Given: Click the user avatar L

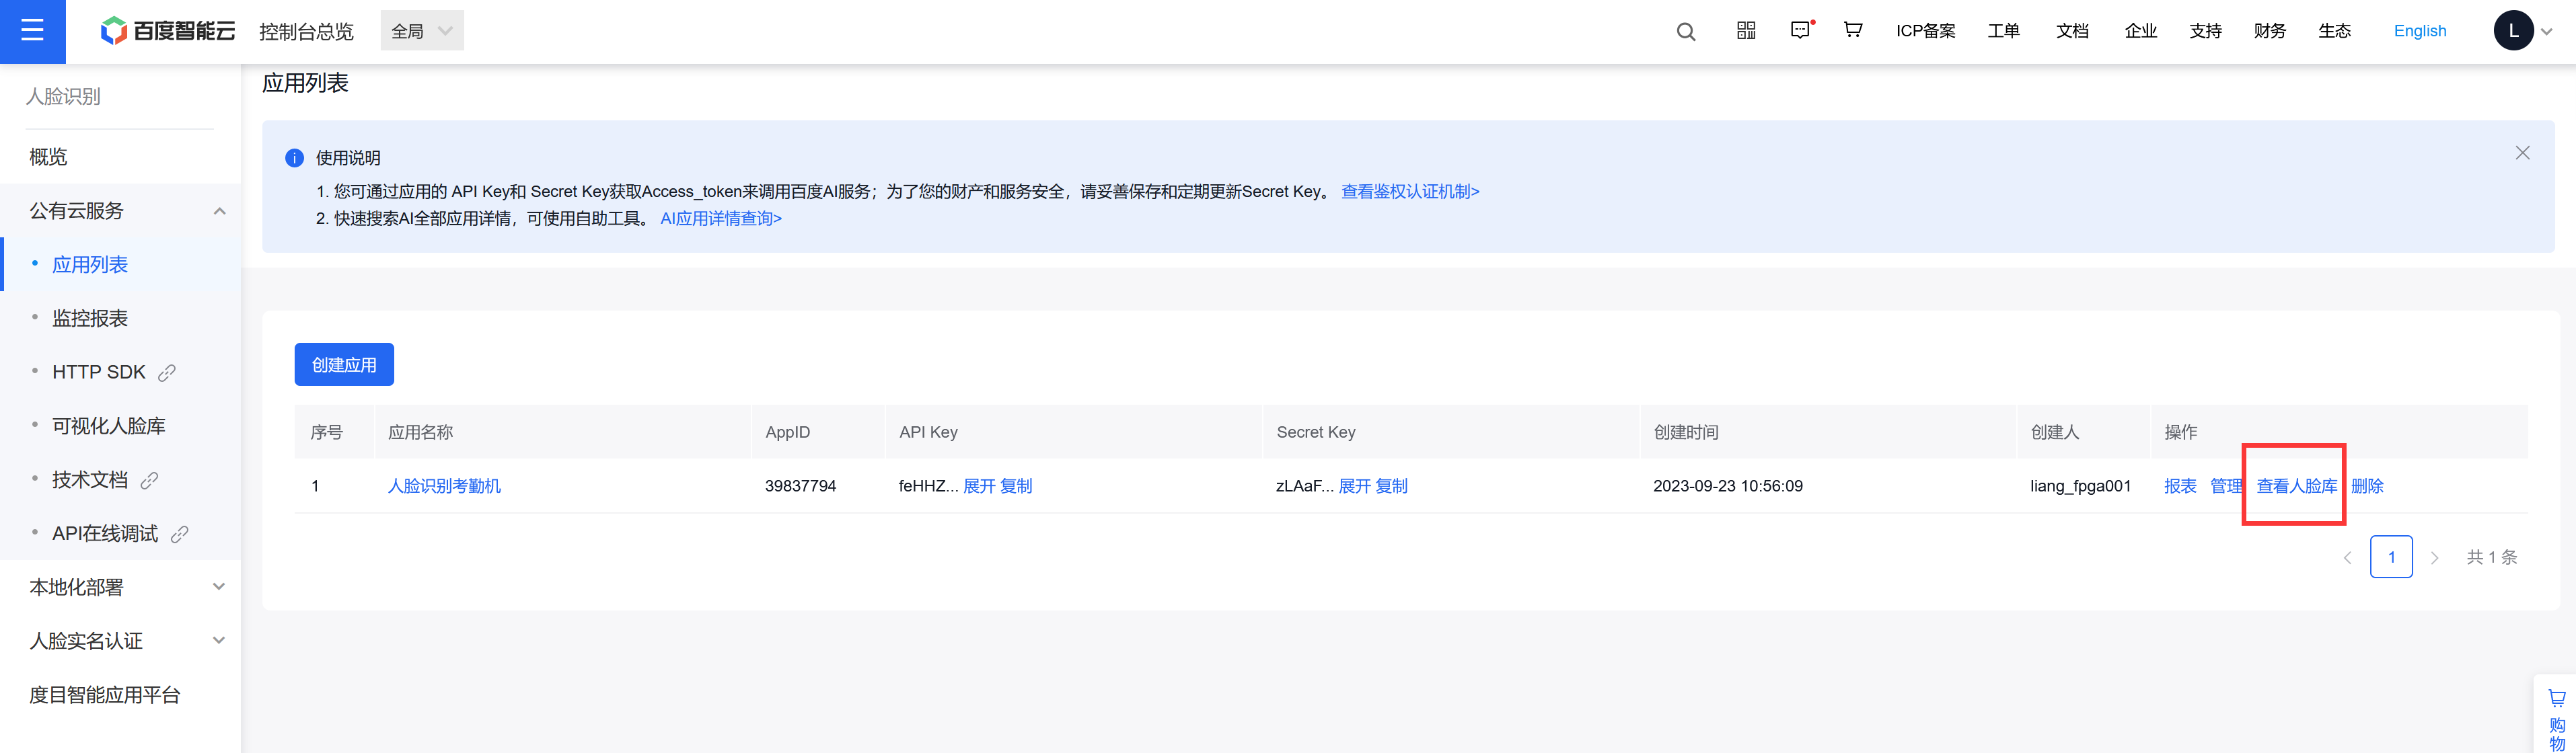Looking at the screenshot, I should pyautogui.click(x=2513, y=31).
